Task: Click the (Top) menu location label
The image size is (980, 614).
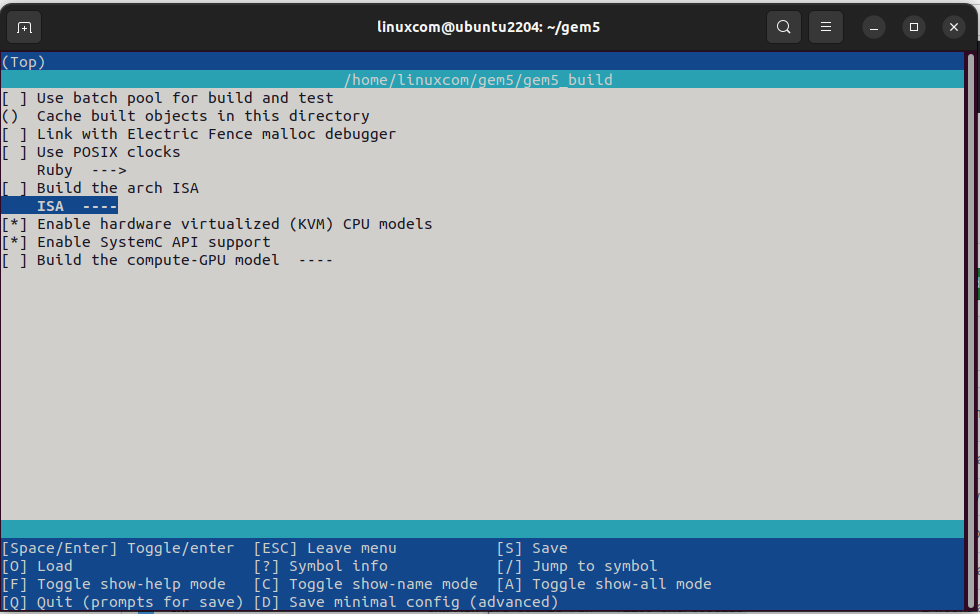Action: click(x=23, y=62)
